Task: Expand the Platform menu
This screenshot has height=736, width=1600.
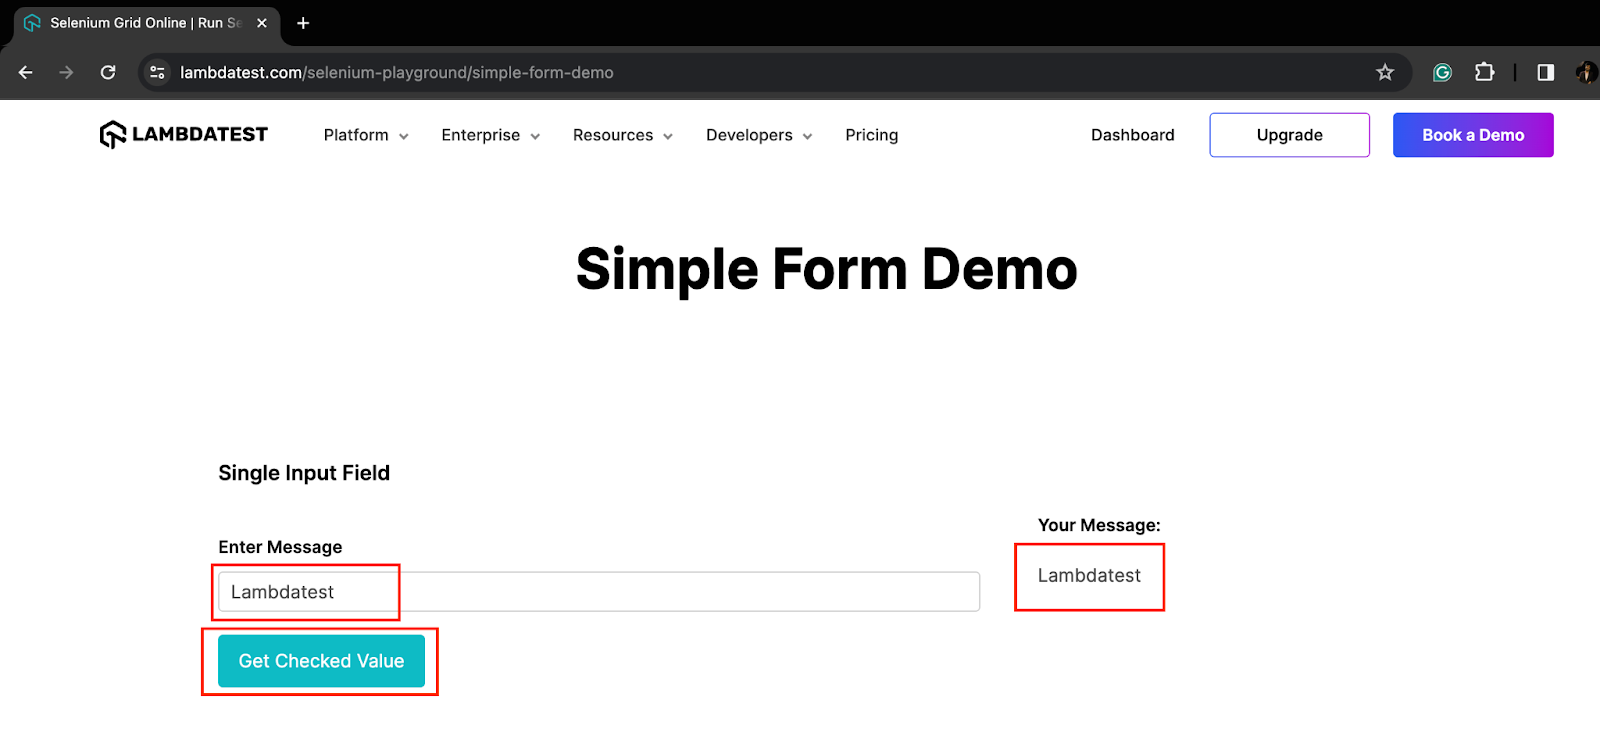Action: pos(366,135)
